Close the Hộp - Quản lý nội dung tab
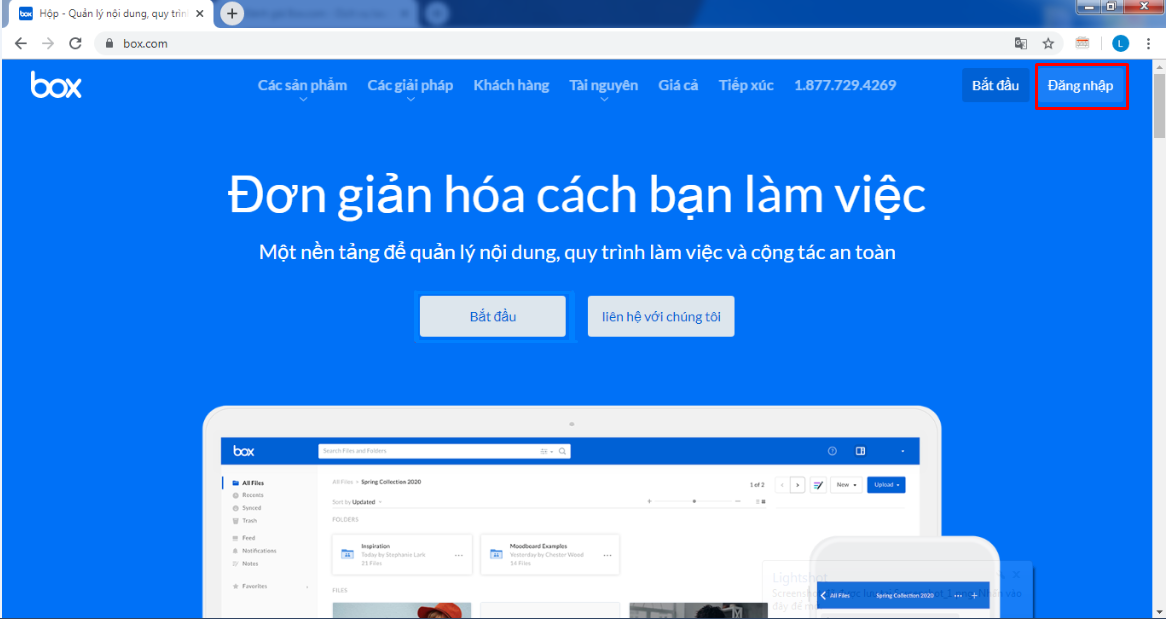1166x619 pixels. [x=199, y=13]
